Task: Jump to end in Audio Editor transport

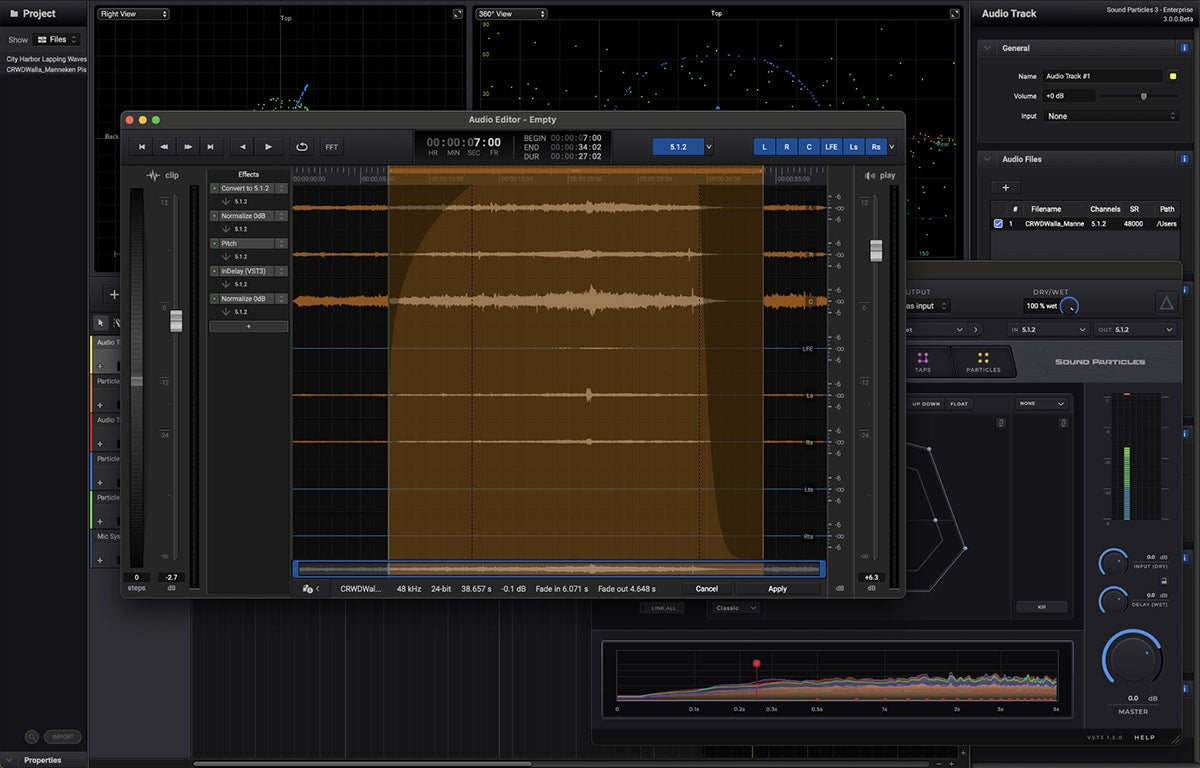Action: click(x=210, y=147)
